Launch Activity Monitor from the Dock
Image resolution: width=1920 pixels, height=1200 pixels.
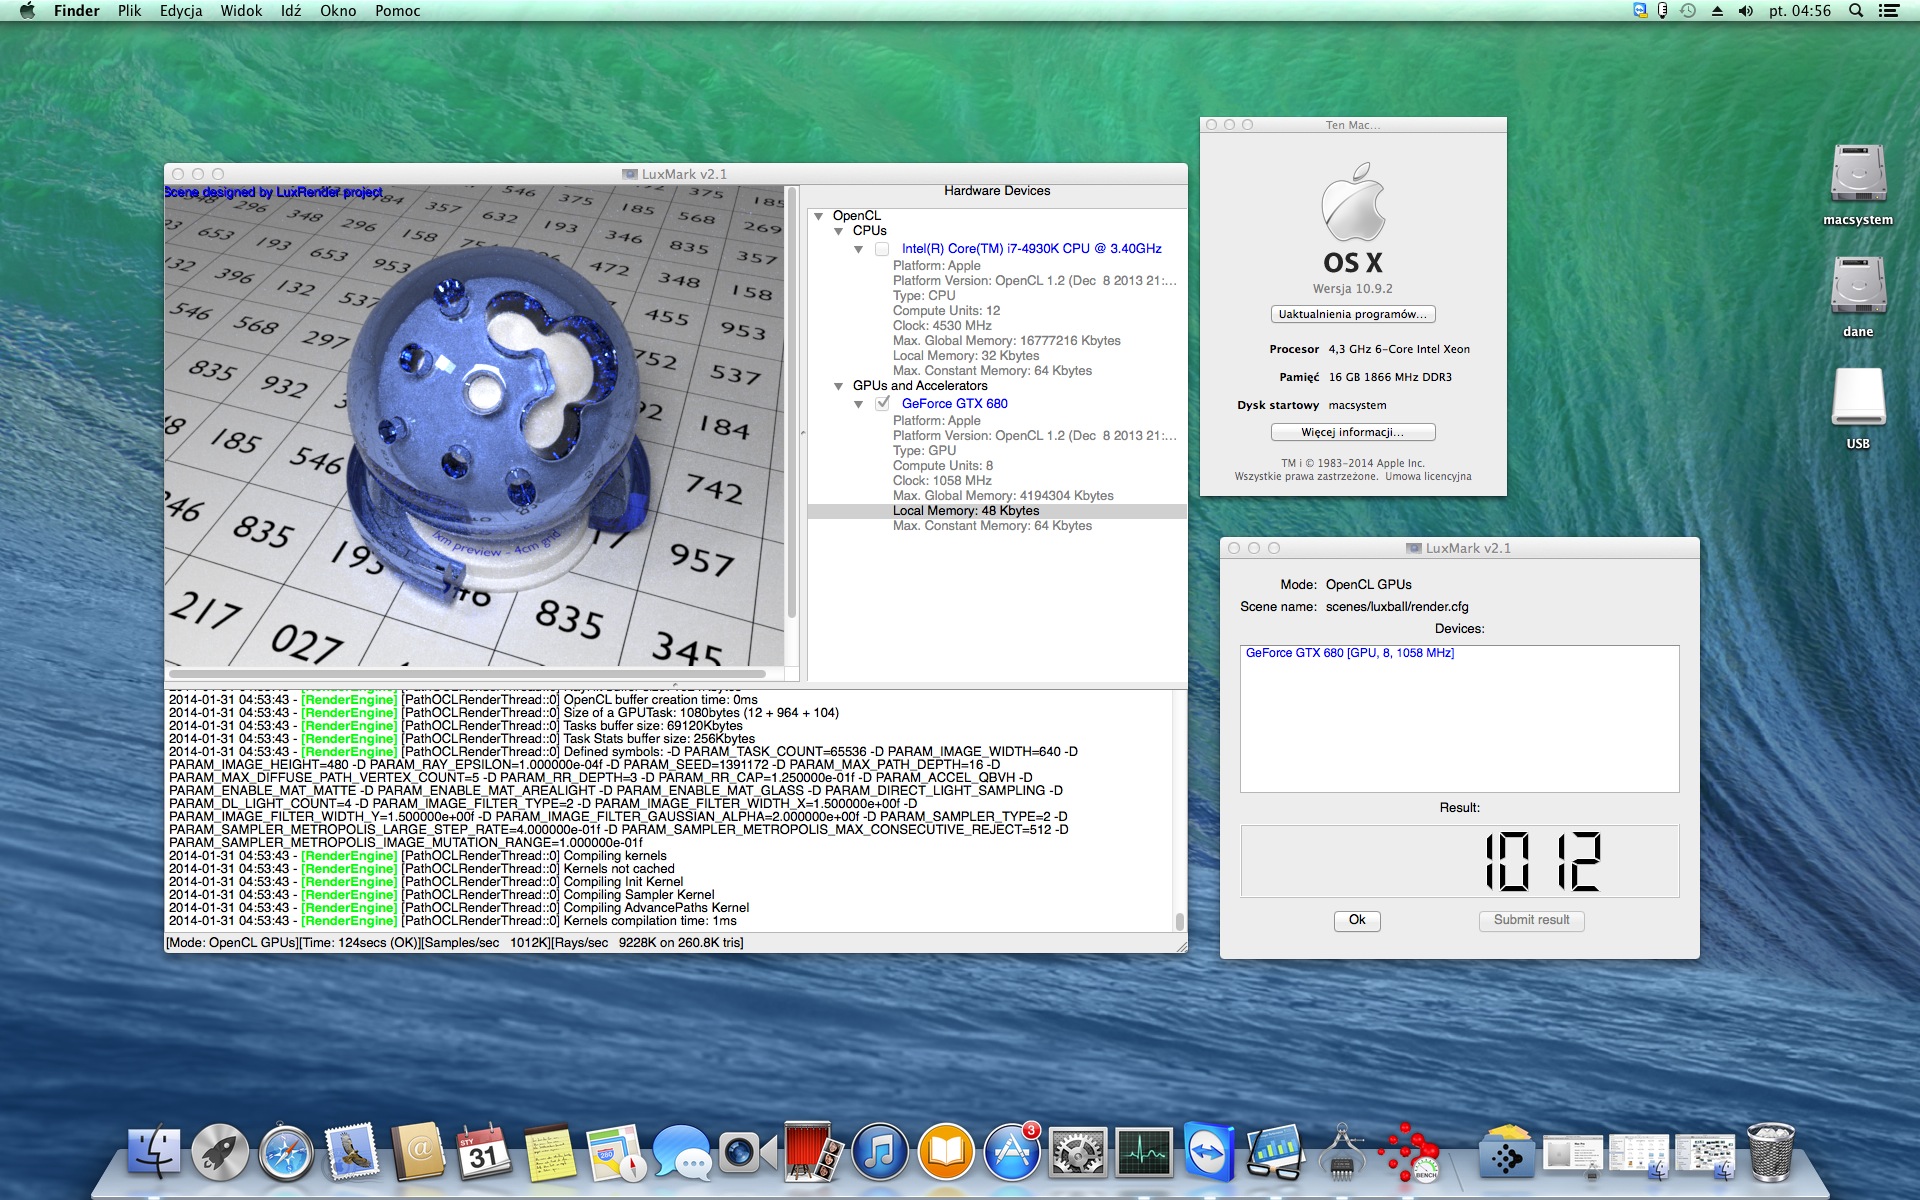(1144, 1153)
